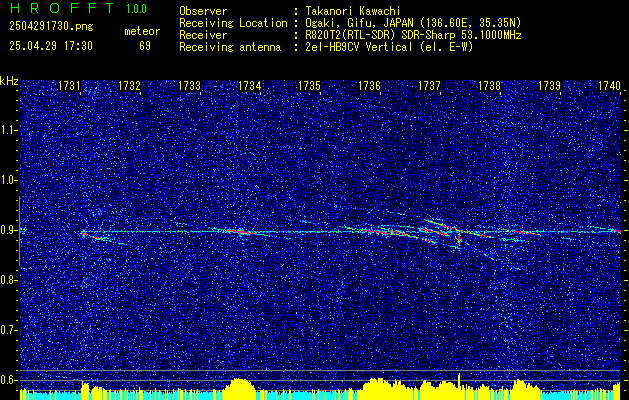Viewport: 629px width, 400px height.
Task: Click the 1.0 kHz axis label
Action: (x=8, y=181)
